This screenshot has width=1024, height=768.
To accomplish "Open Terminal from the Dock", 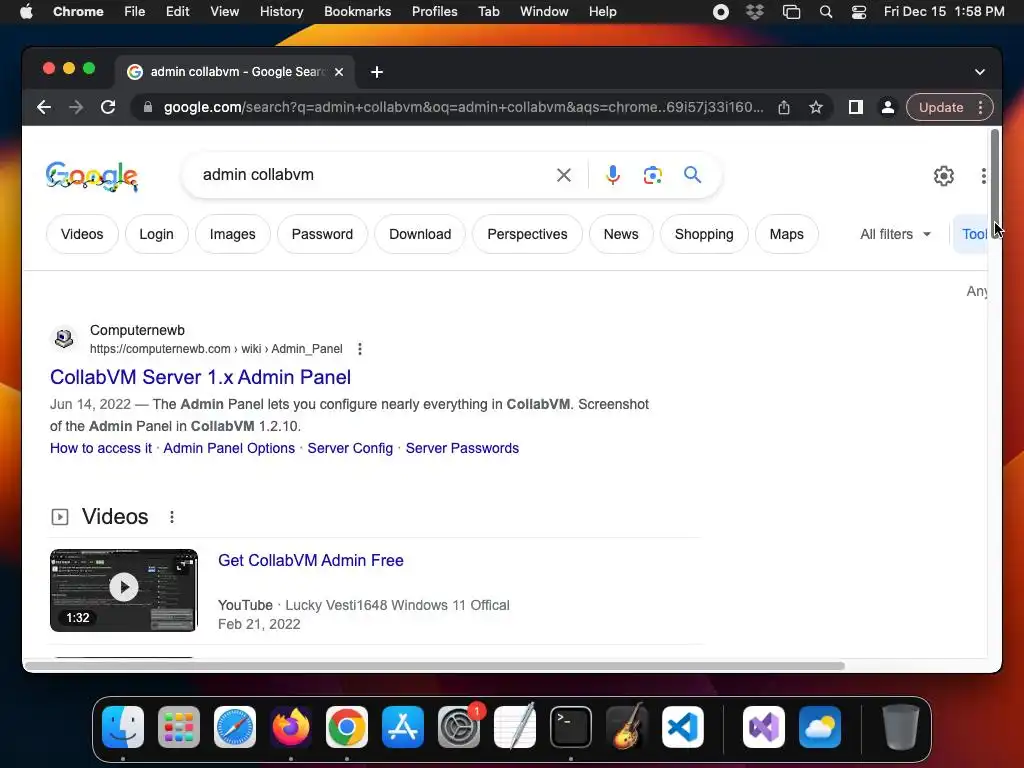I will 571,727.
